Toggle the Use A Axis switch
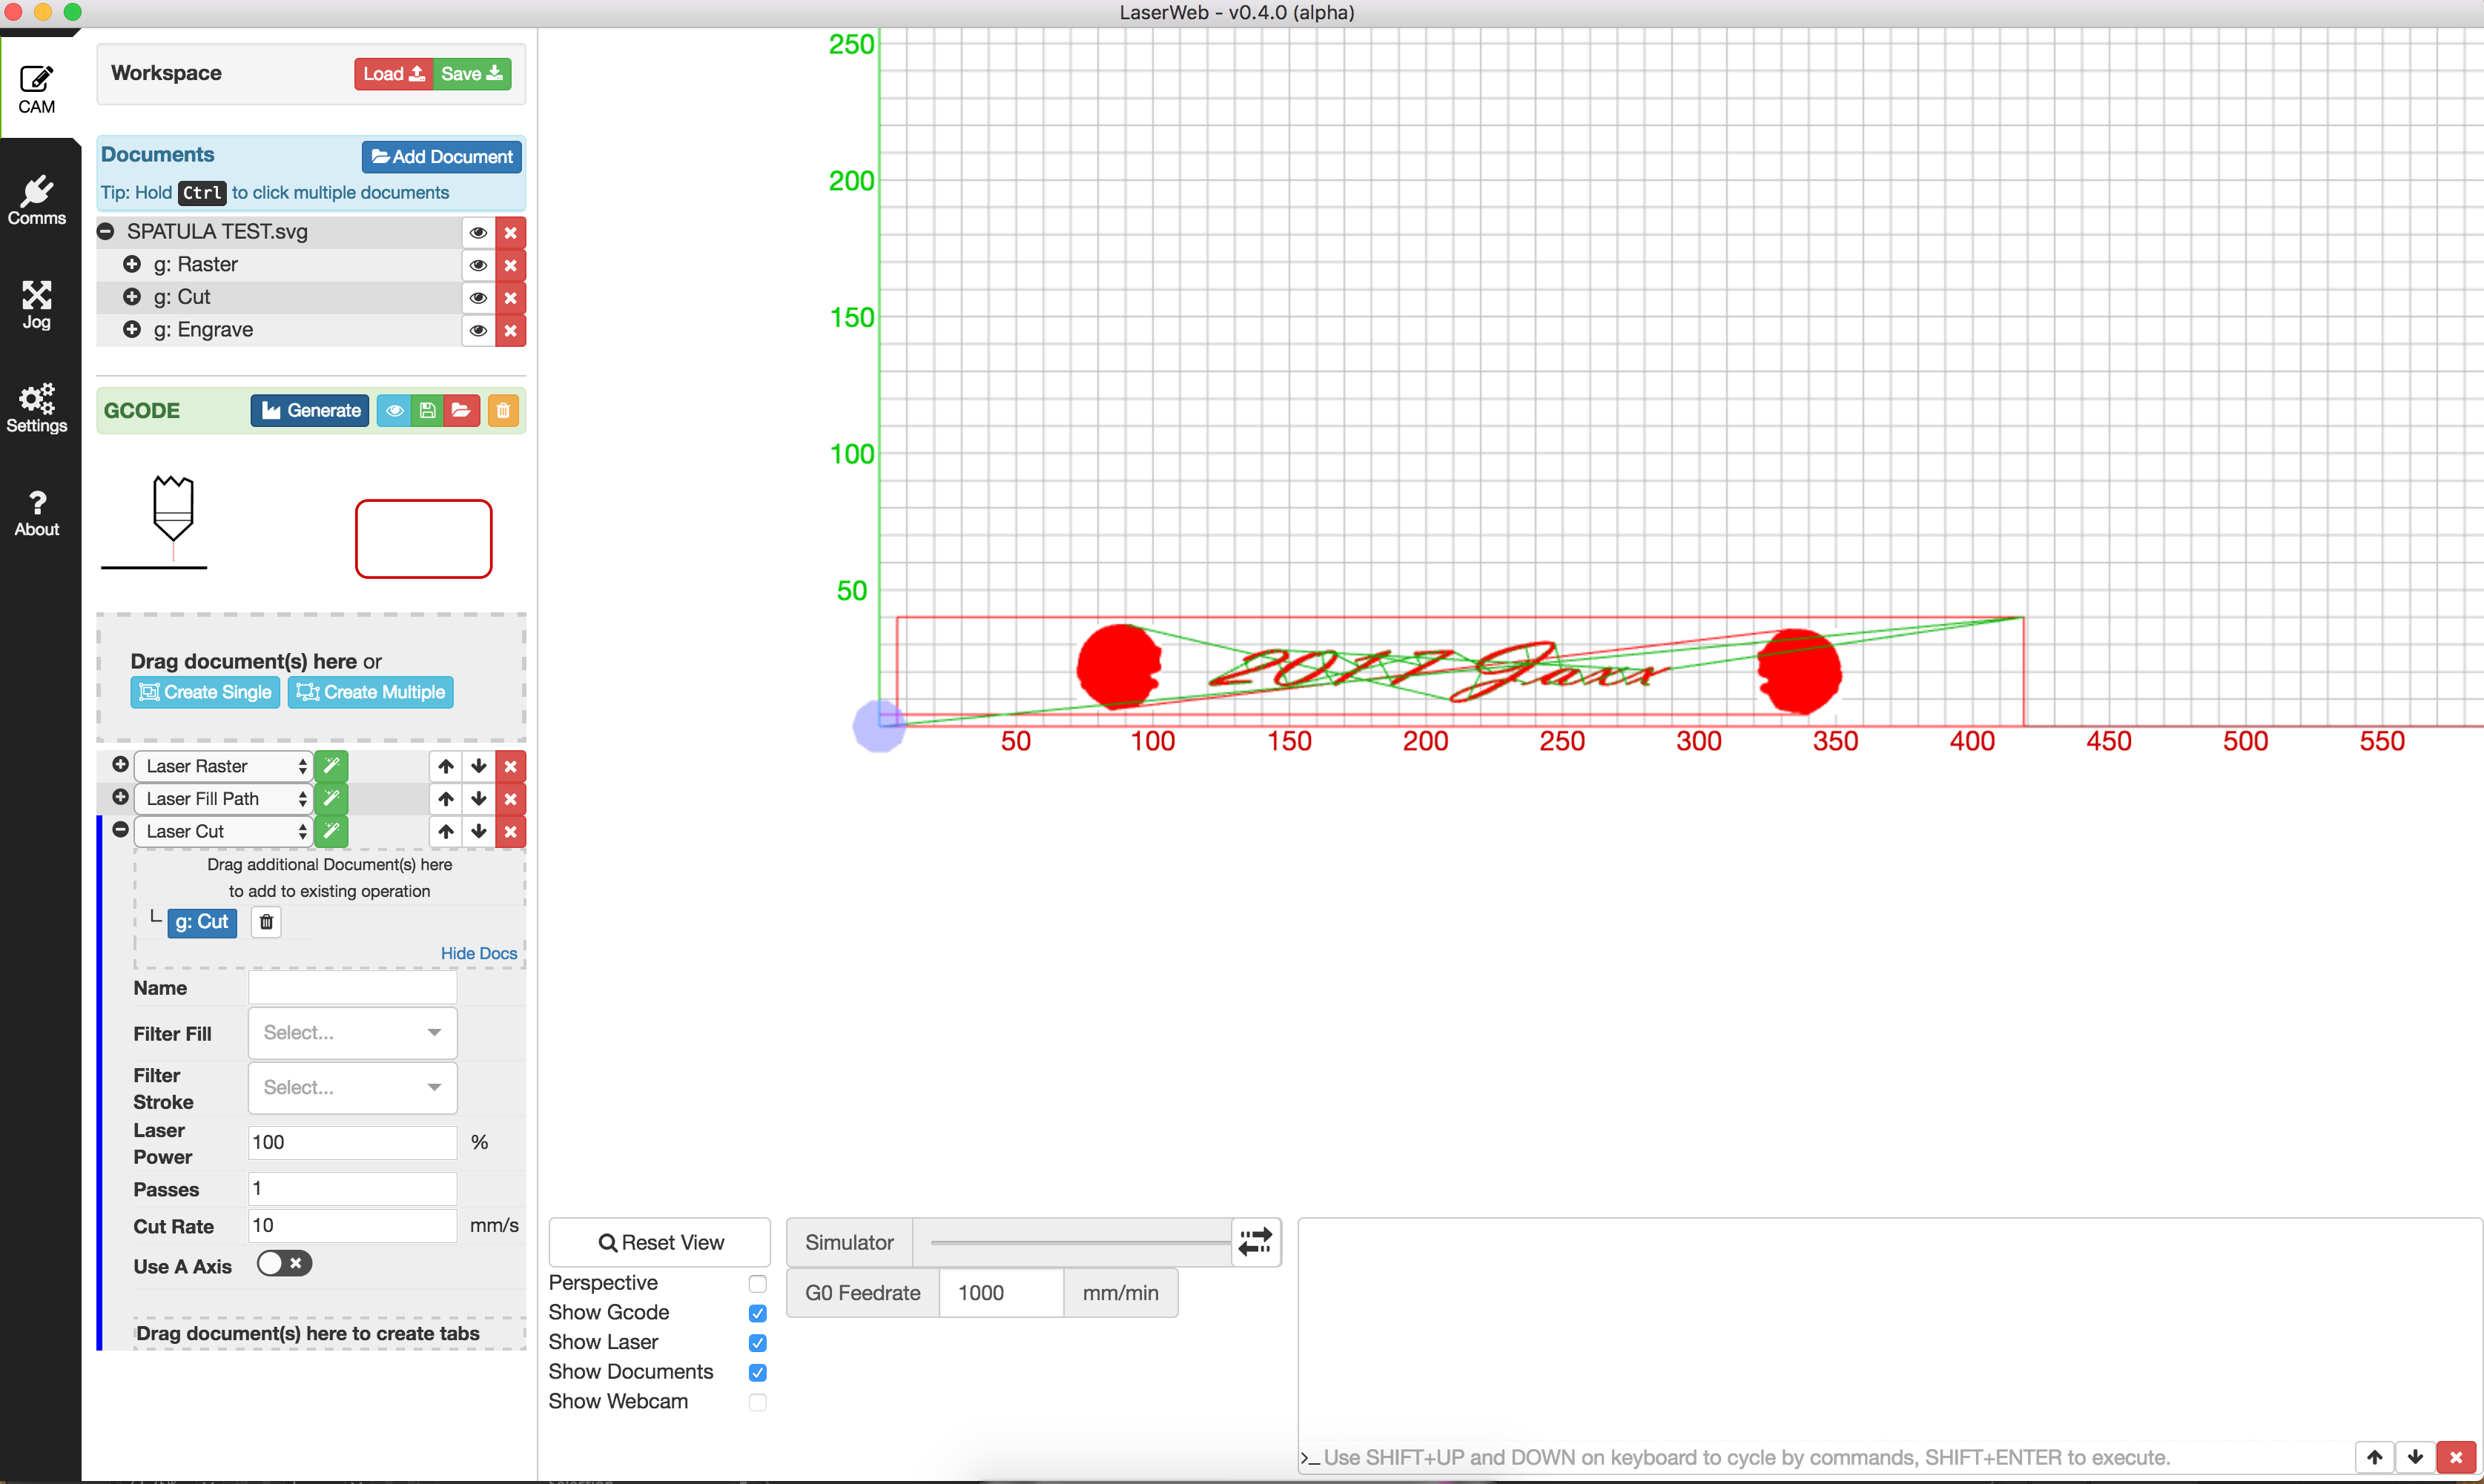This screenshot has width=2484, height=1484. [x=284, y=1265]
